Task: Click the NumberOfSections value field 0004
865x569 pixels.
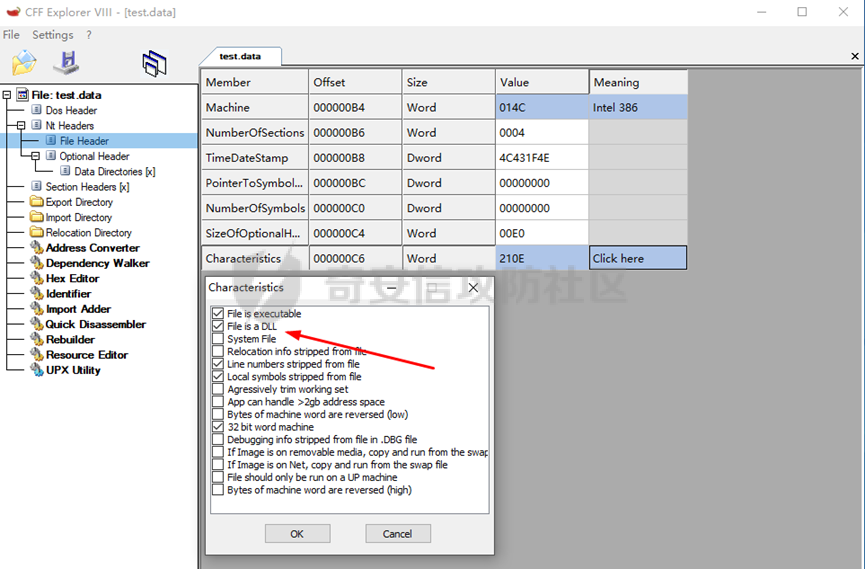Action: (541, 132)
